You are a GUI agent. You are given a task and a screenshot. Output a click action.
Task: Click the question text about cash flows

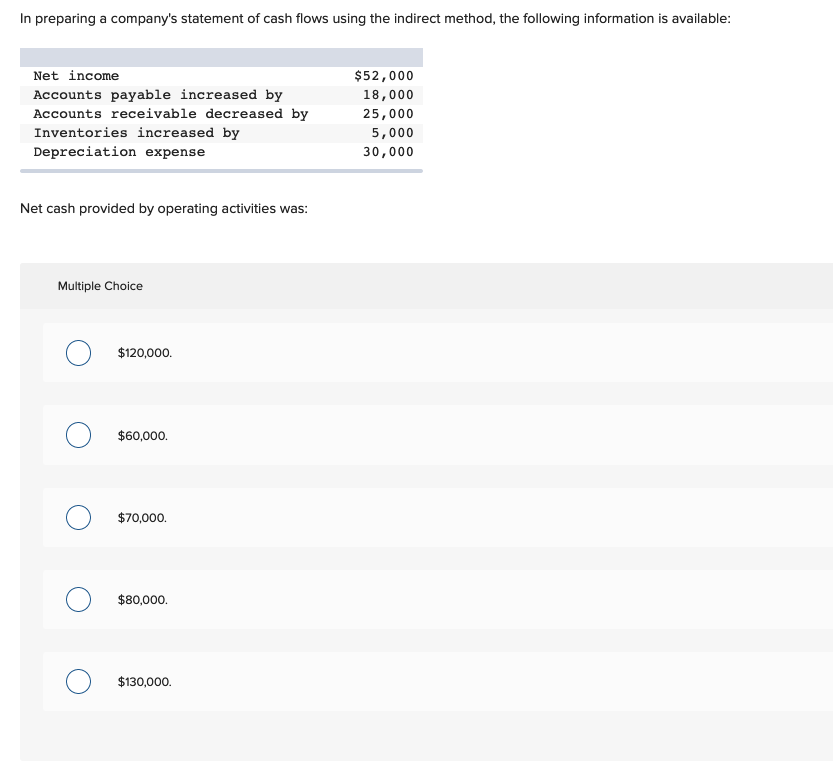375,18
